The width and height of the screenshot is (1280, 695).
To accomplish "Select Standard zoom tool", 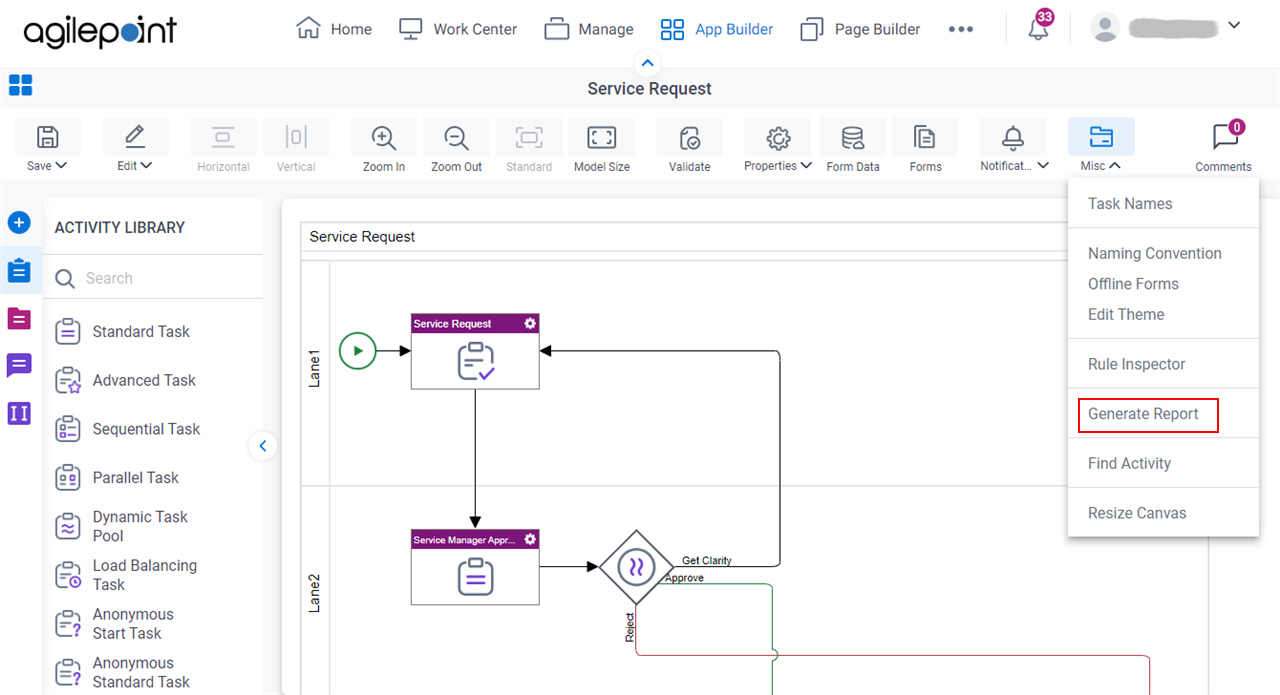I will click(529, 146).
